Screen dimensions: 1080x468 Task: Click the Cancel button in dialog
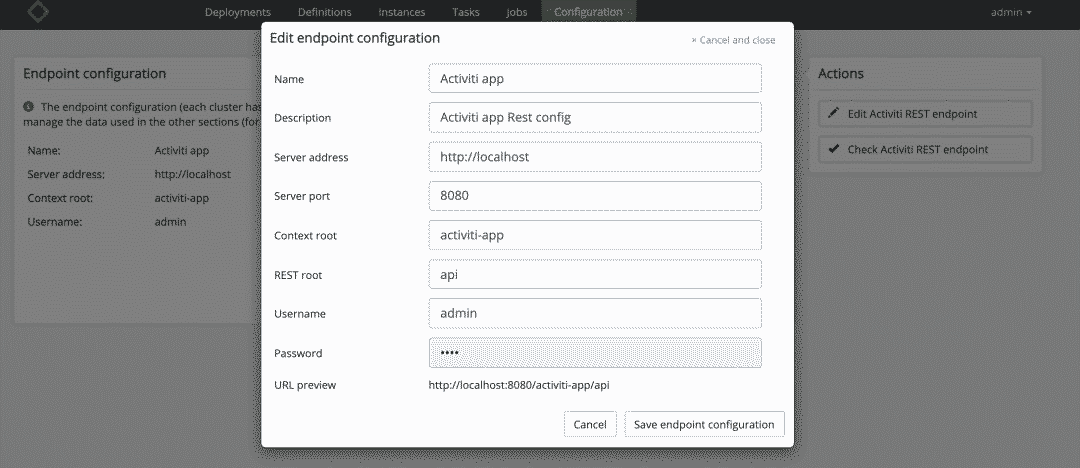tap(590, 424)
